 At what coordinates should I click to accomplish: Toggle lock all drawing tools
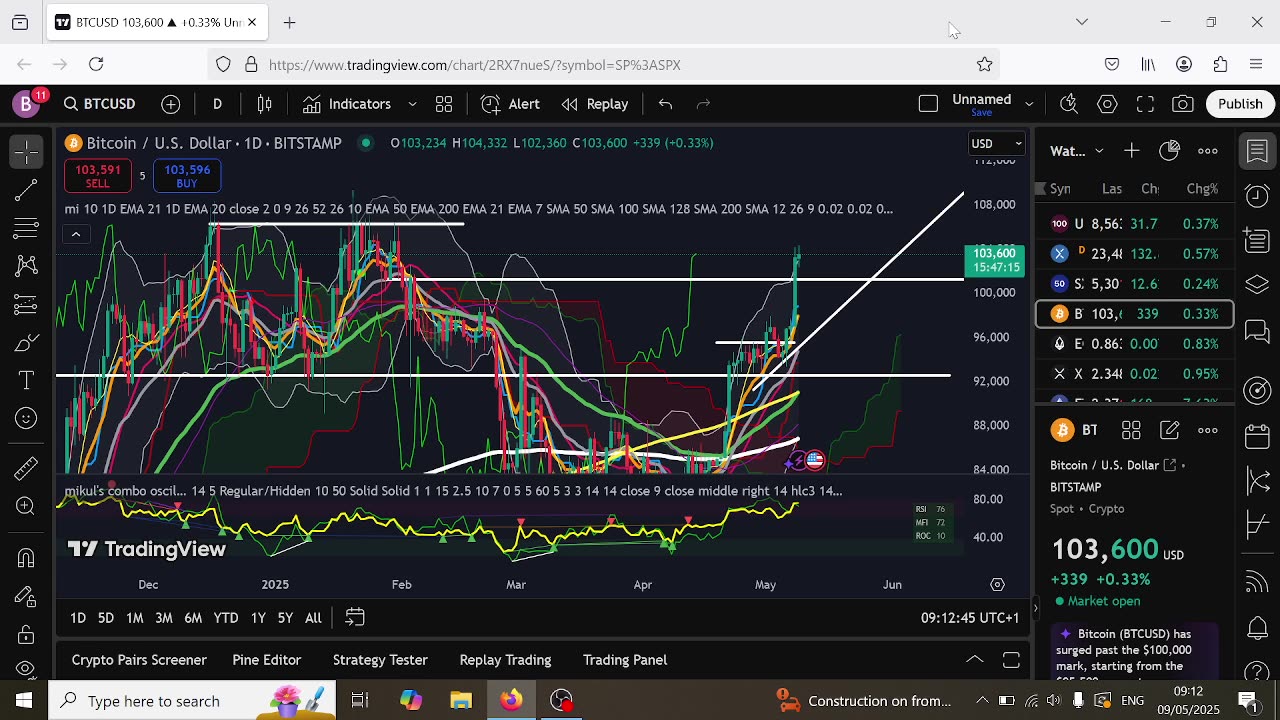pos(26,635)
